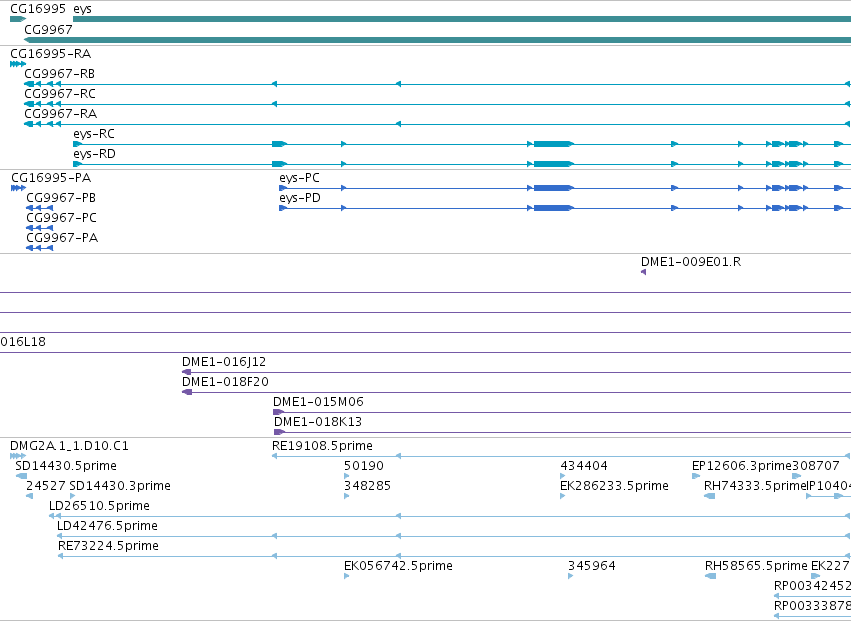
Task: Click the purple start arrow of DME1-018K13
Action: [x=279, y=432]
